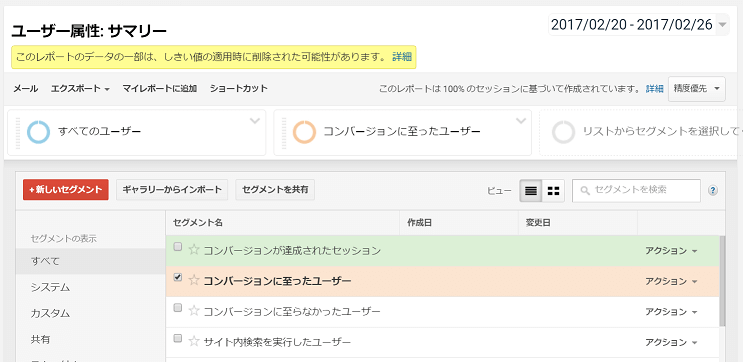Star the サイト内検索を実行したユーザー segment

click(193, 342)
